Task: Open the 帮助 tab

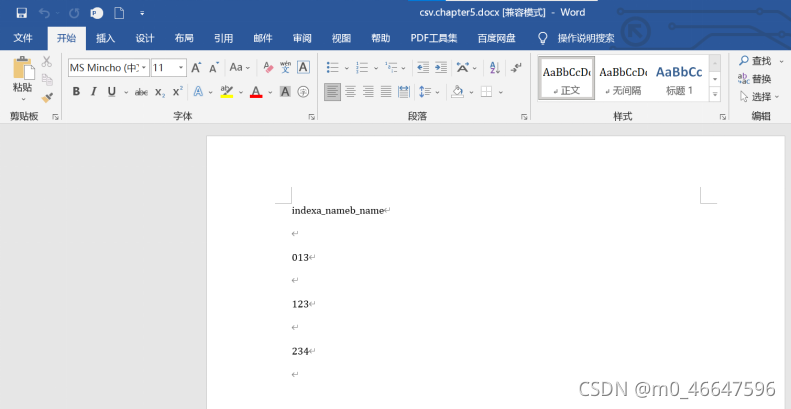Action: click(x=381, y=38)
